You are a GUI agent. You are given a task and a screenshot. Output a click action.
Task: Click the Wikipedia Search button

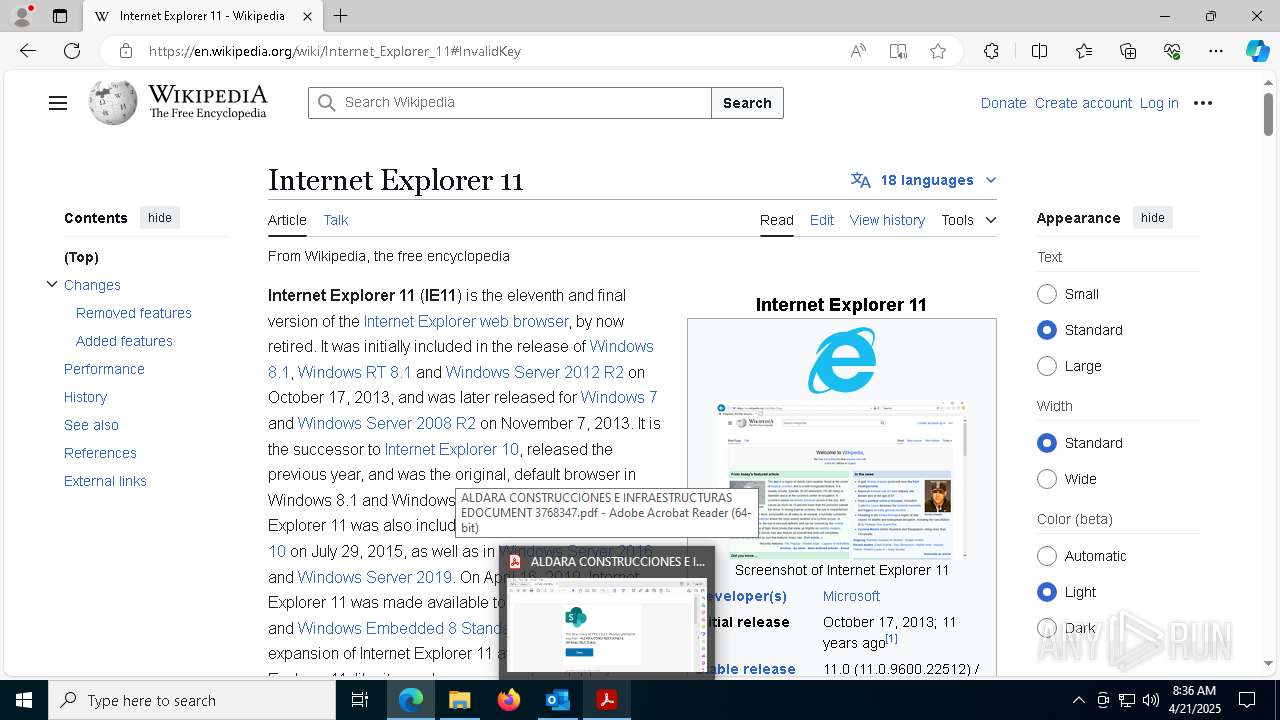tap(747, 103)
